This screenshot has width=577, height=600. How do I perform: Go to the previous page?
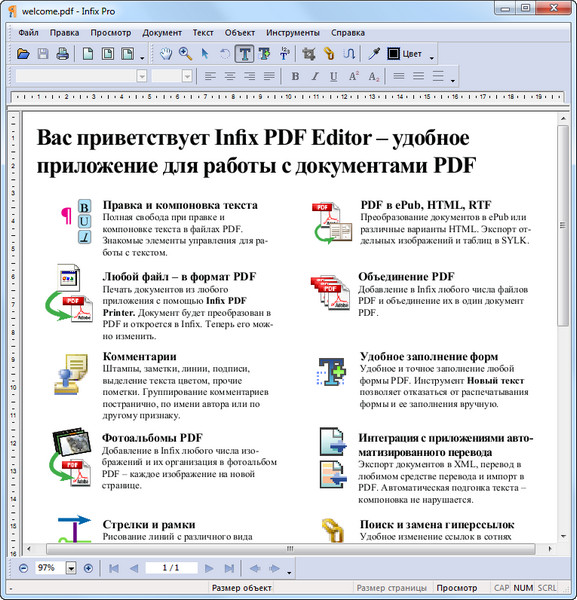[134, 568]
